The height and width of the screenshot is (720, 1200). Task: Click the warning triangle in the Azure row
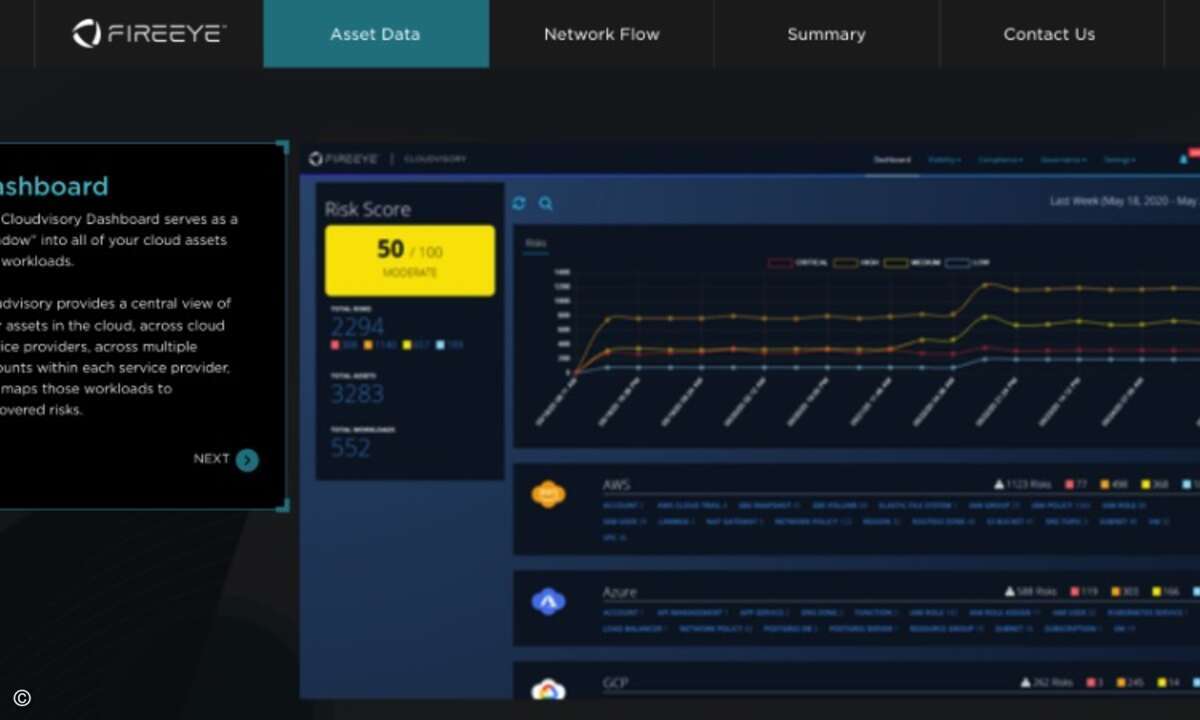coord(1010,592)
